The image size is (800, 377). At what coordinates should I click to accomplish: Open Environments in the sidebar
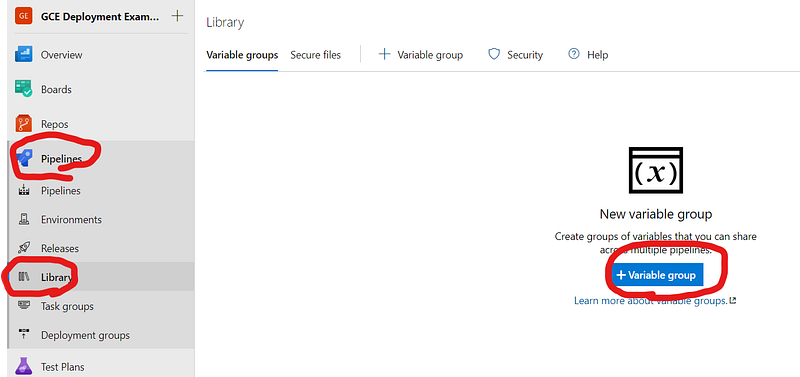click(x=71, y=219)
